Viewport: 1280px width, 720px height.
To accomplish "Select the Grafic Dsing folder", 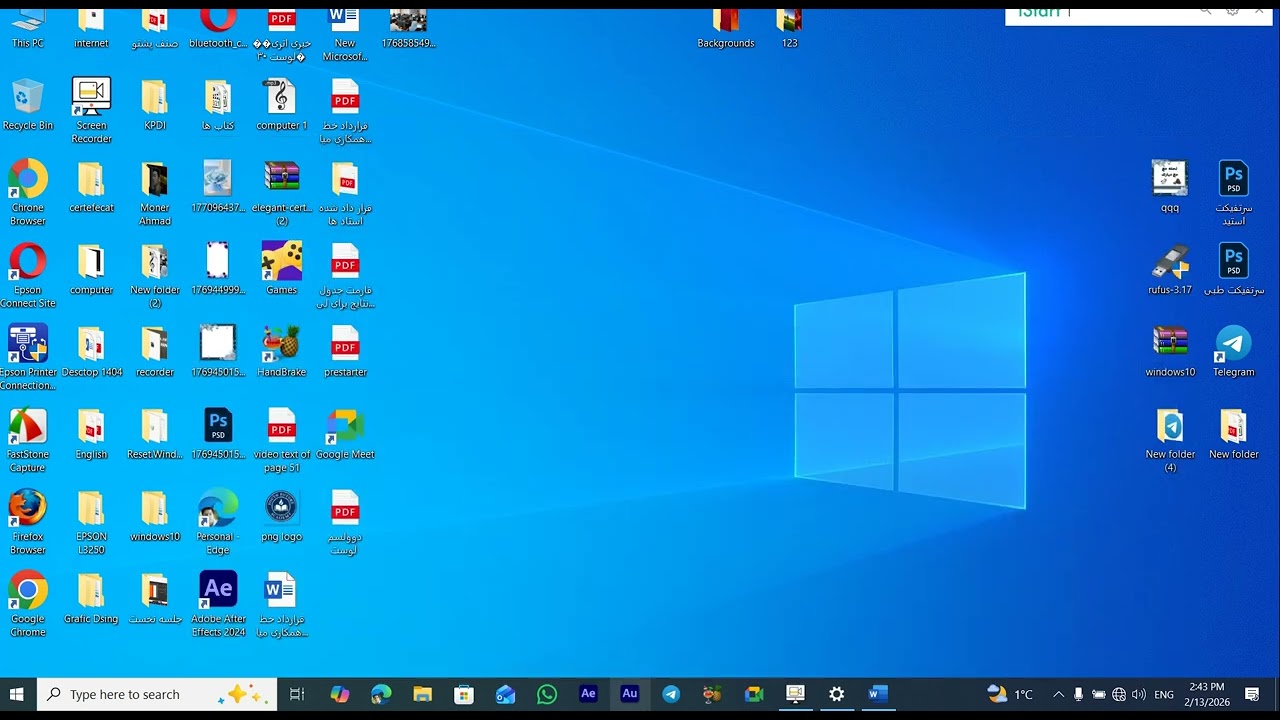I will tap(91, 597).
